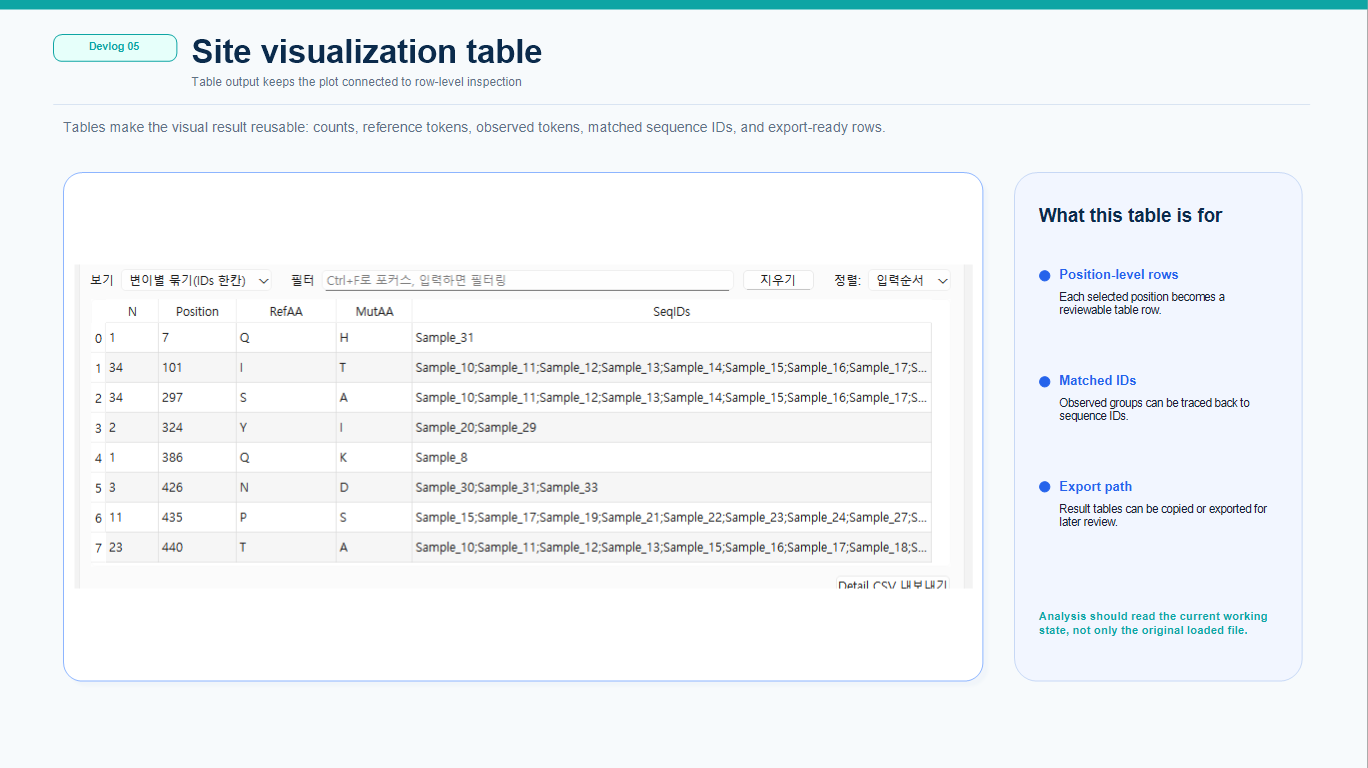Click the Position 440 cell
This screenshot has width=1368, height=768.
pyautogui.click(x=197, y=548)
